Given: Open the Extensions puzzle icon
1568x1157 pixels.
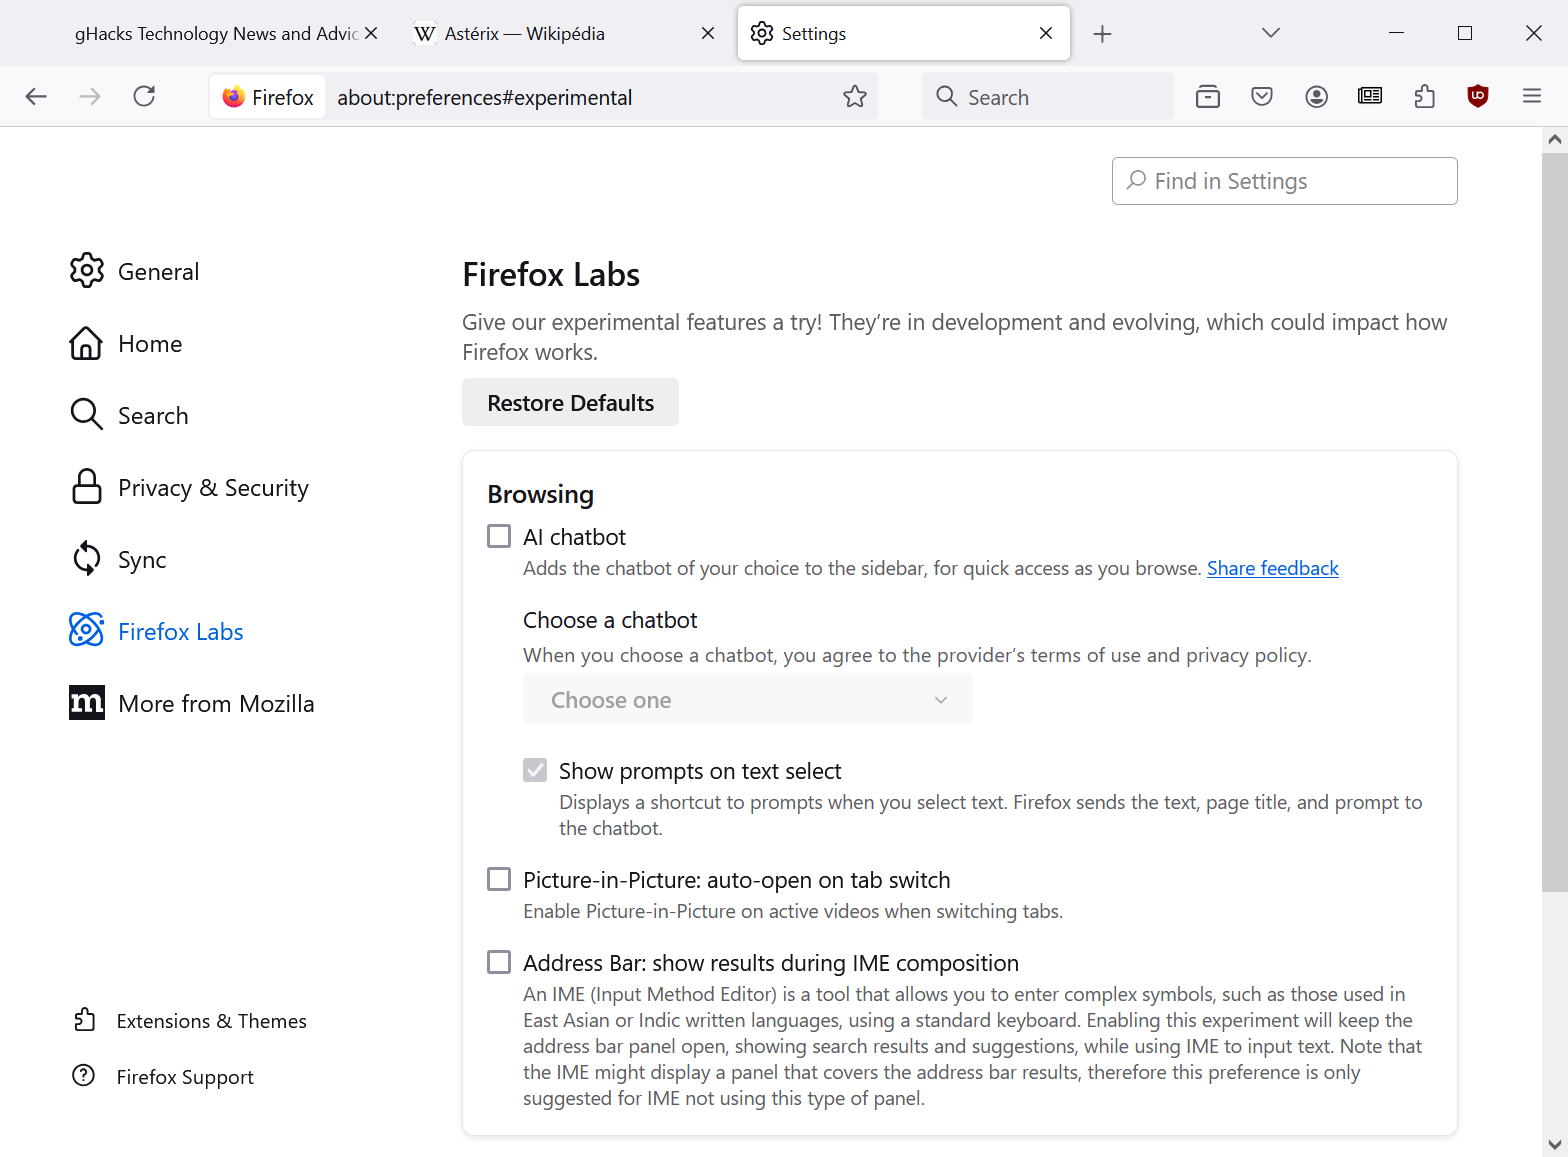Looking at the screenshot, I should pos(1424,96).
